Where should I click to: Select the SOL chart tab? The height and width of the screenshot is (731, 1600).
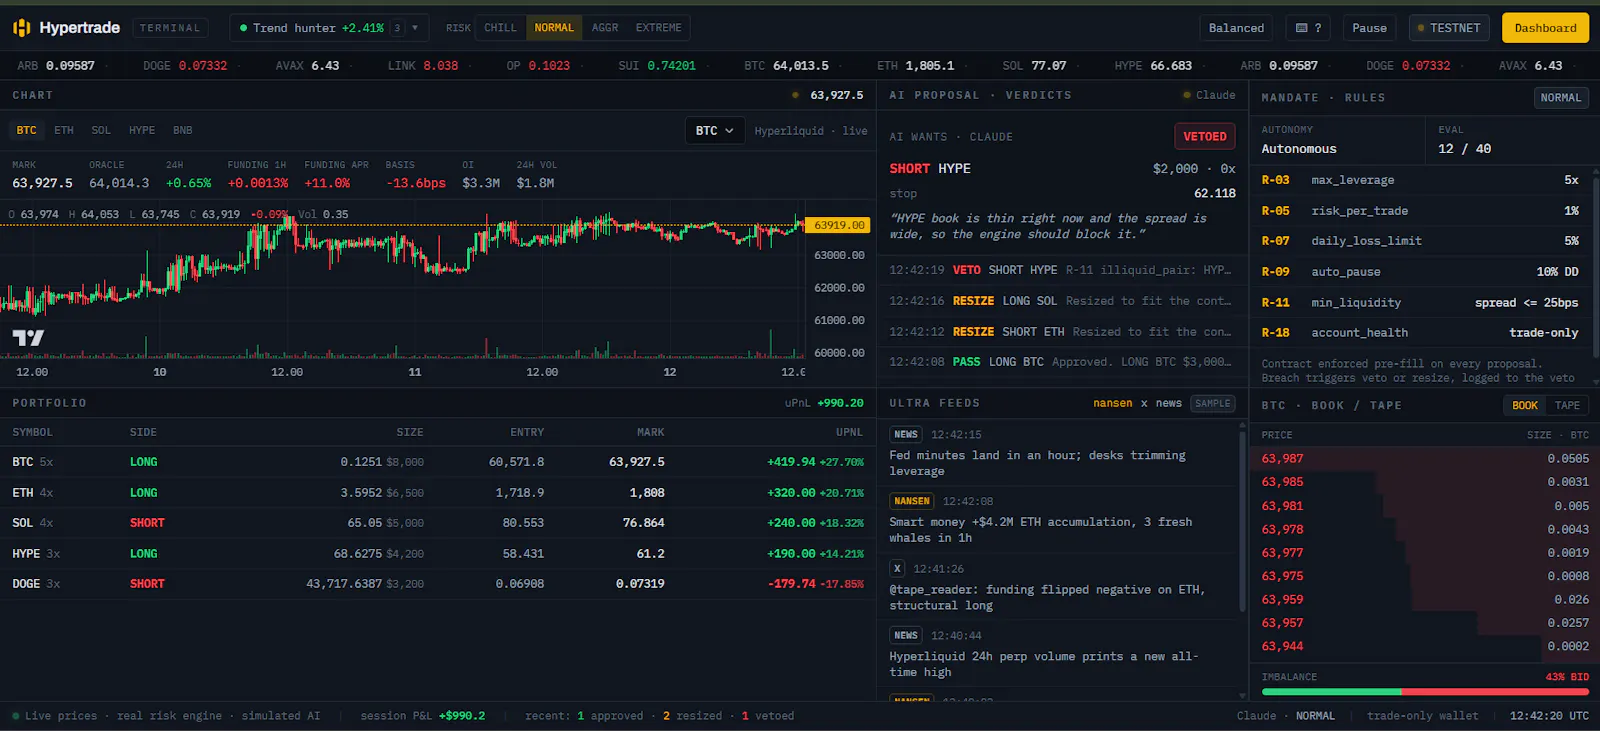101,130
